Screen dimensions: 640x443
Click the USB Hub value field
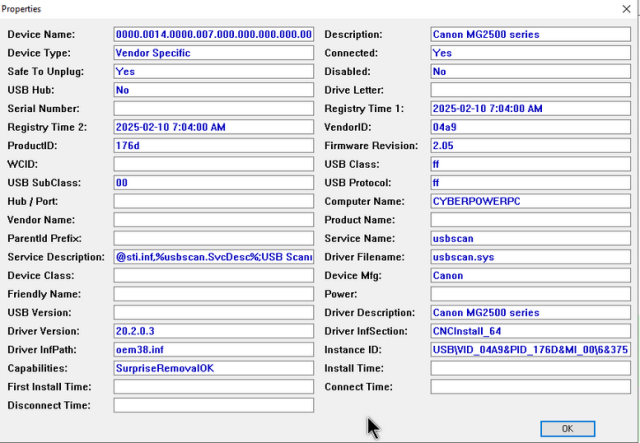[213, 90]
